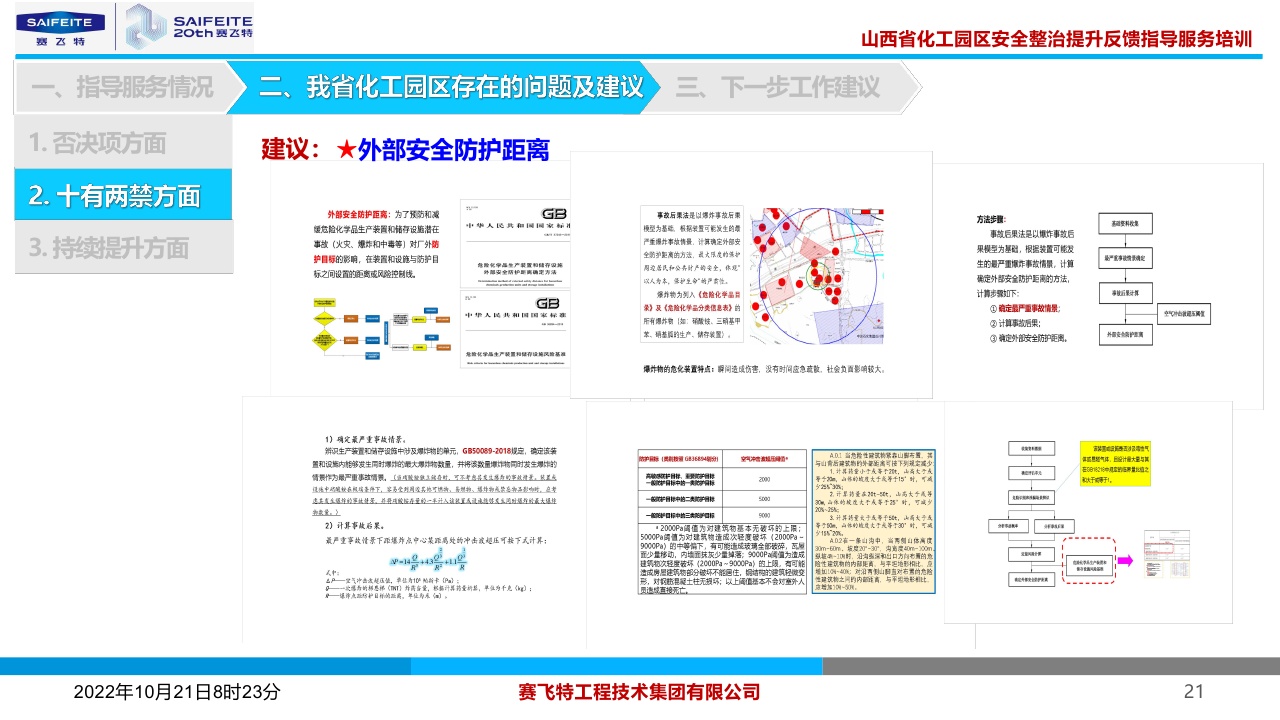
Task: Click the 2022年10月21日8时23分 date stamp
Action: point(177,691)
